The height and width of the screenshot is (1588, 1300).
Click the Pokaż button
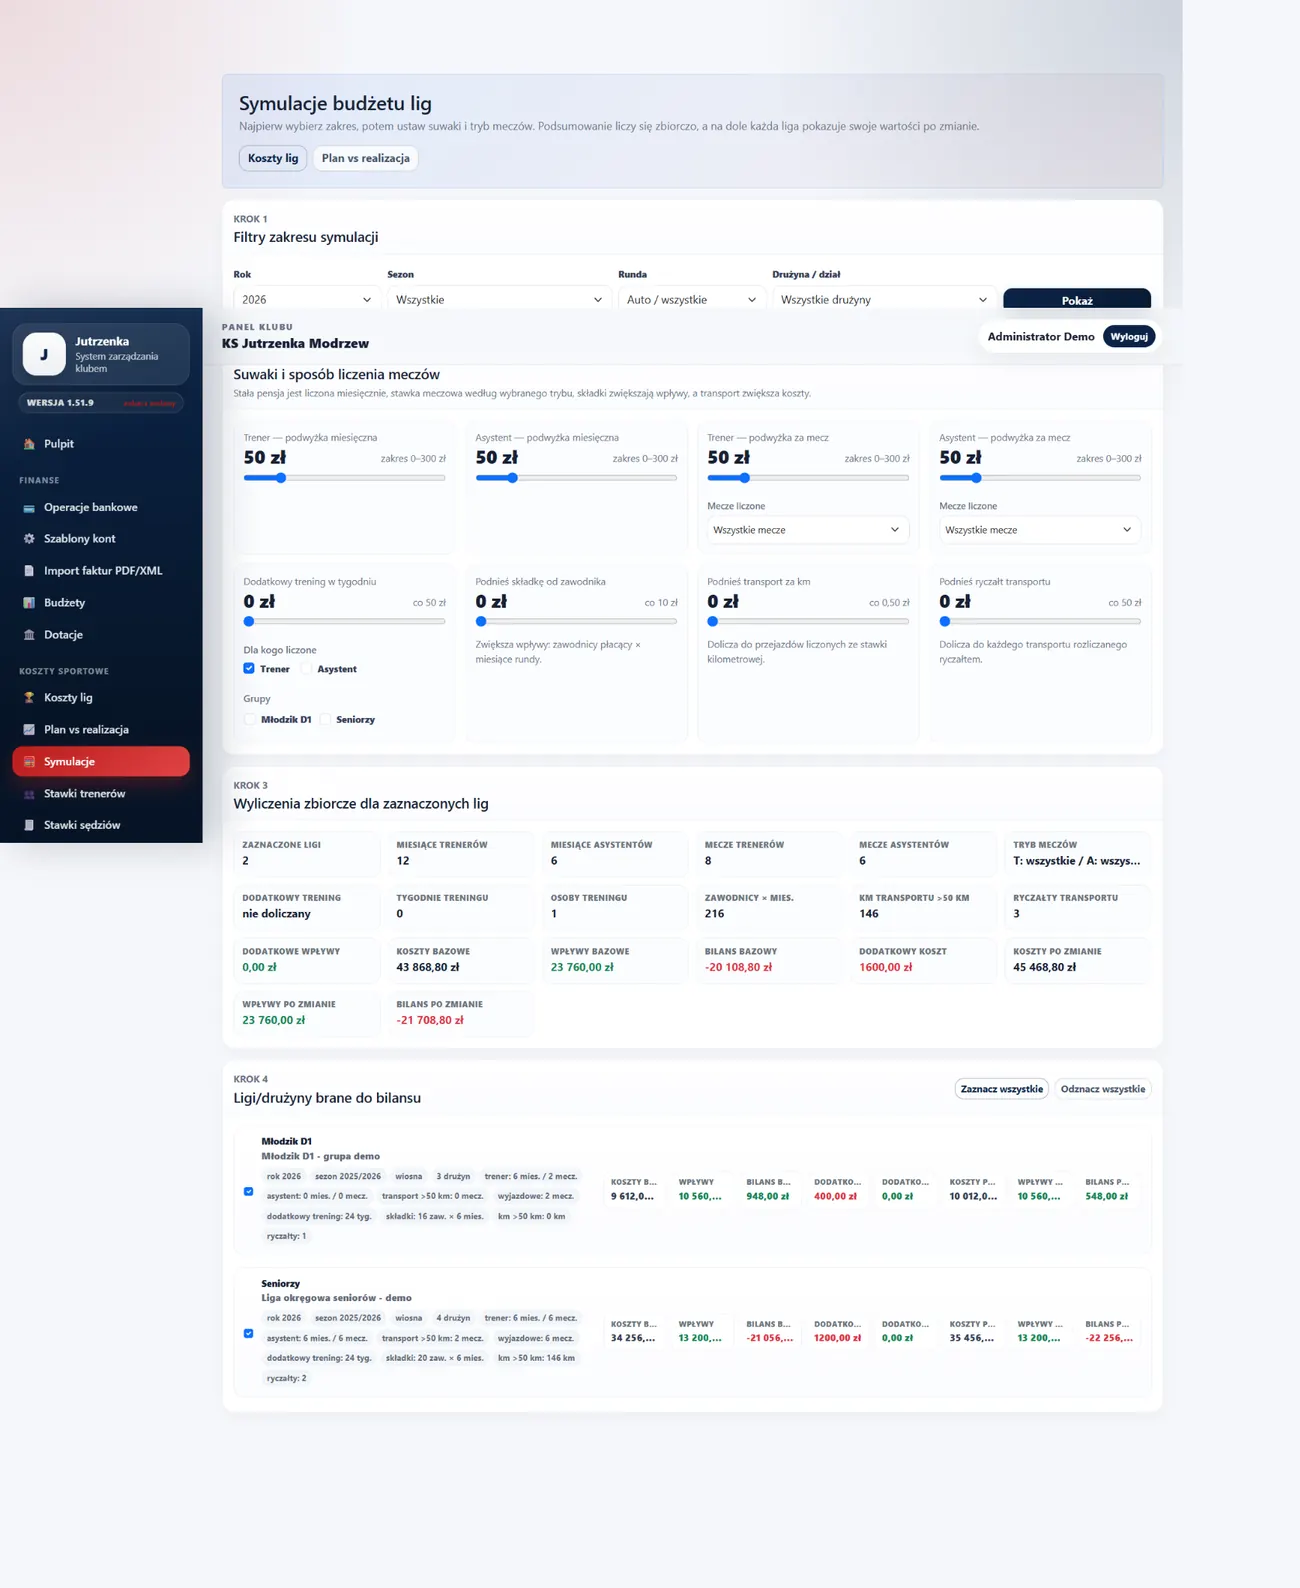tap(1077, 300)
